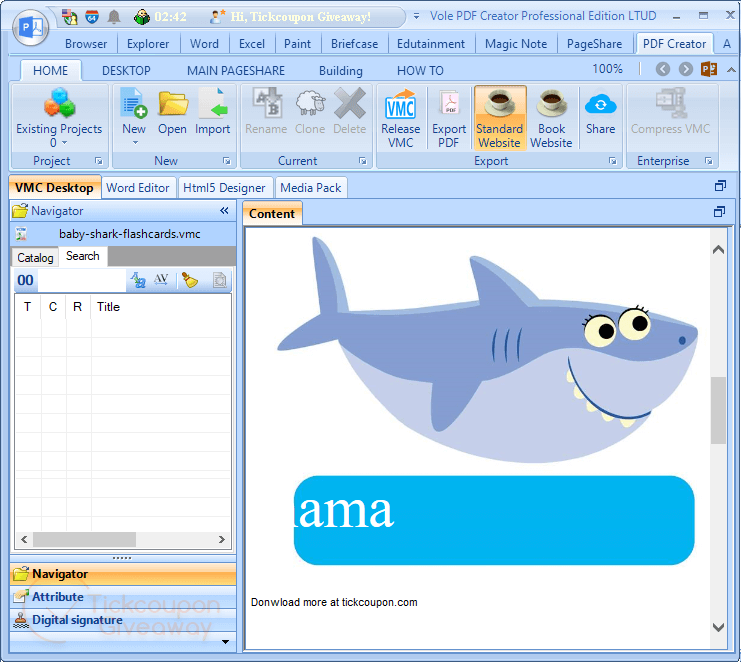Expand the navigation pane options arrow
This screenshot has height=662, width=741.
[225, 642]
